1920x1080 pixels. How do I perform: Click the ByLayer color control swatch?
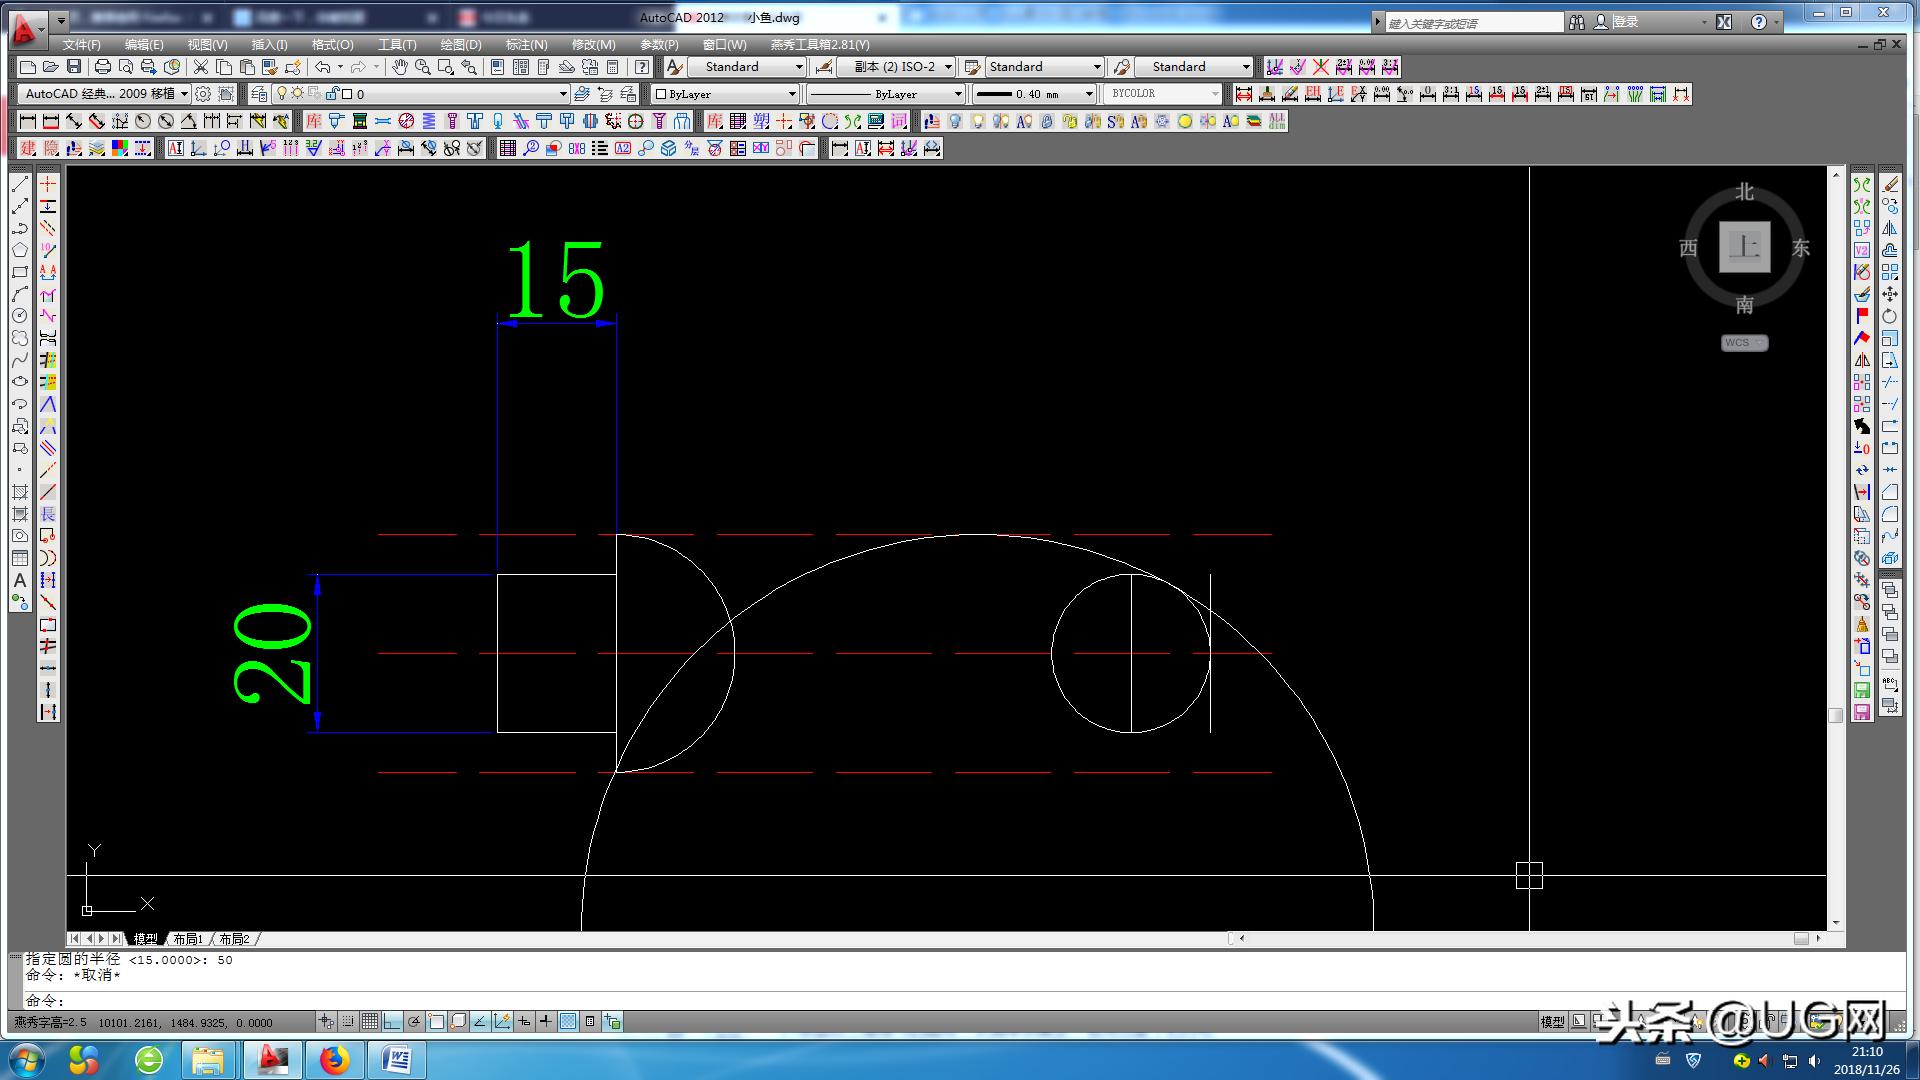(661, 94)
